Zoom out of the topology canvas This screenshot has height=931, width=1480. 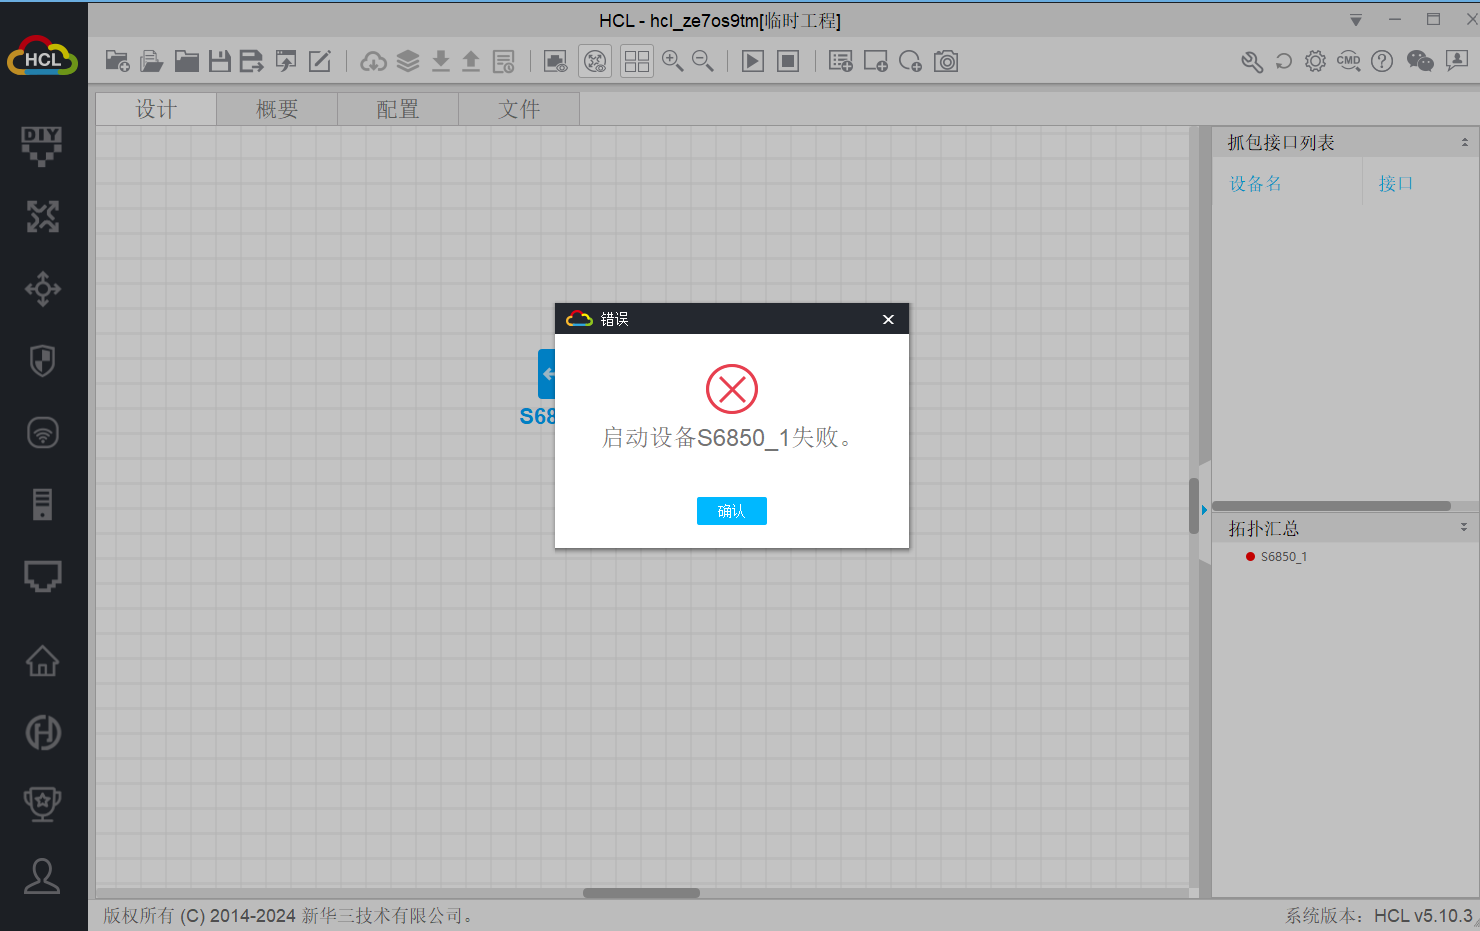pos(703,61)
